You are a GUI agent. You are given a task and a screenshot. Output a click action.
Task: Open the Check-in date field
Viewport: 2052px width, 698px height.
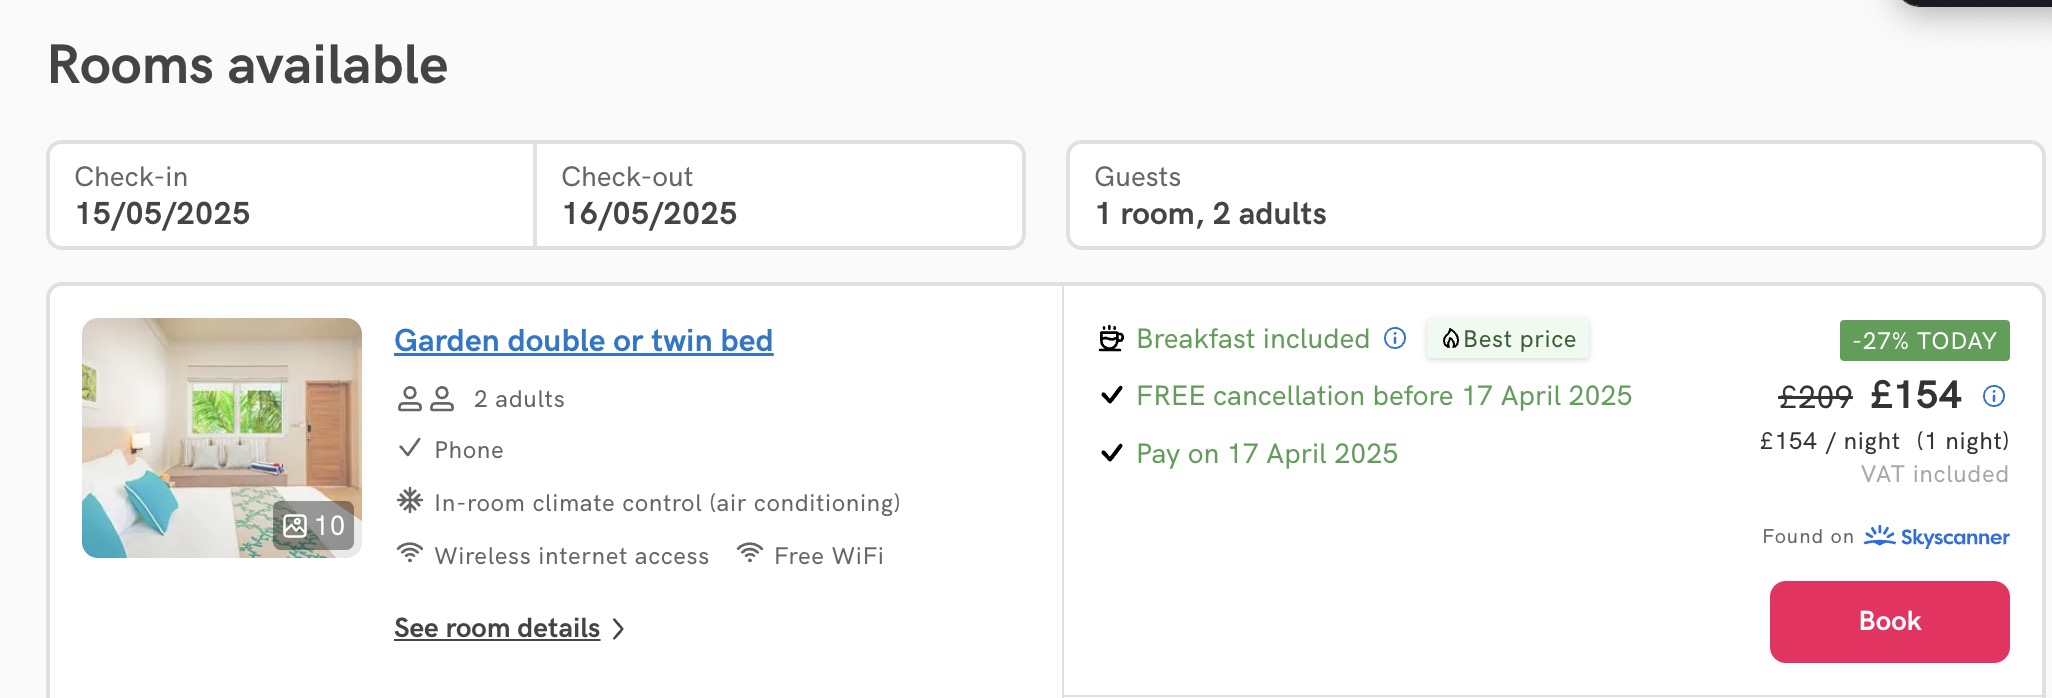291,195
